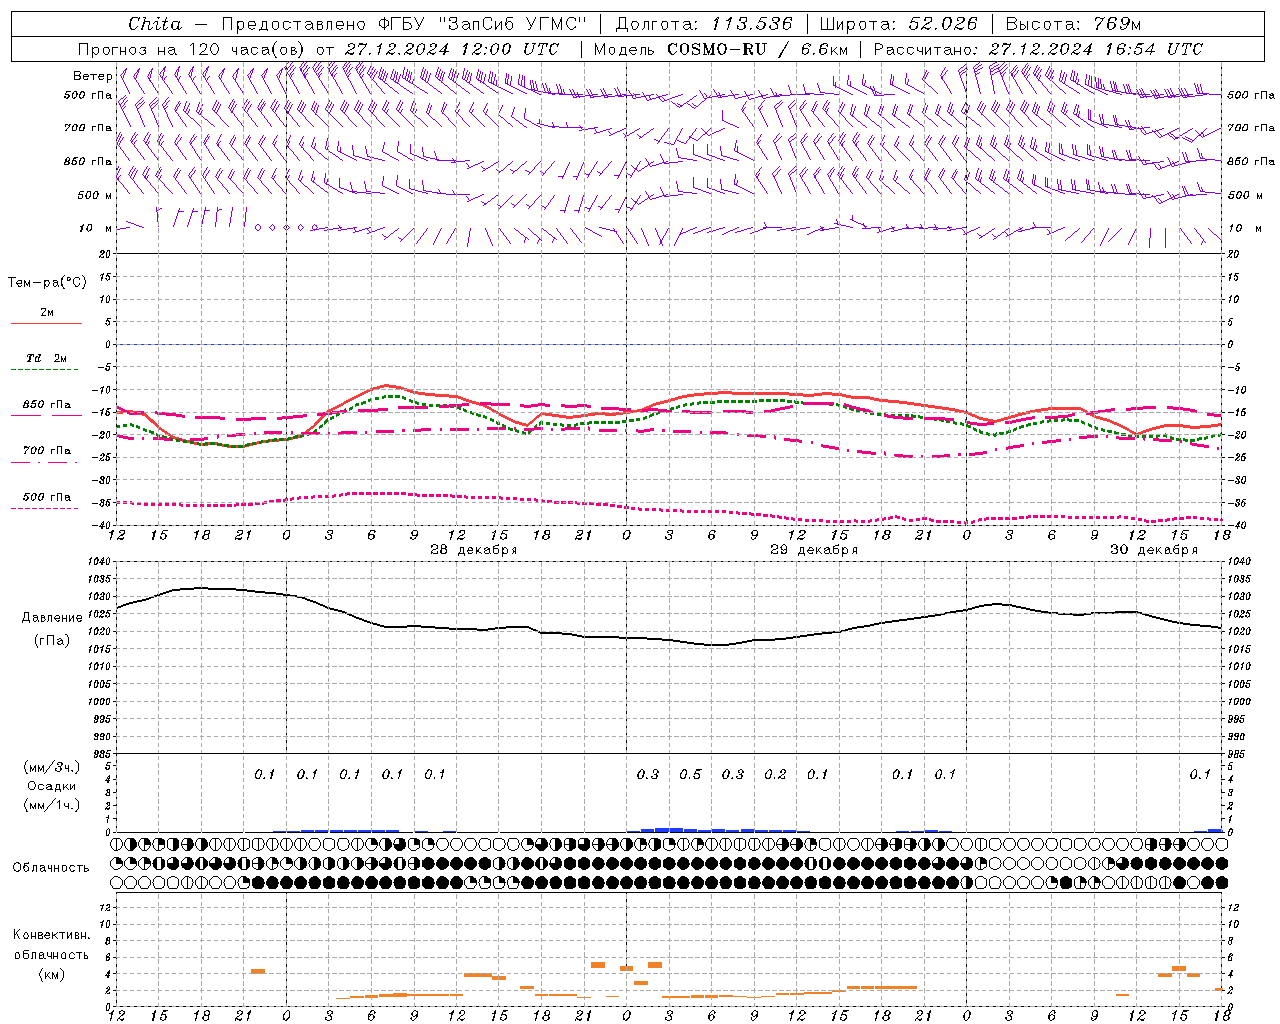Click "700 гПа" entry in temperature legend

[47, 451]
